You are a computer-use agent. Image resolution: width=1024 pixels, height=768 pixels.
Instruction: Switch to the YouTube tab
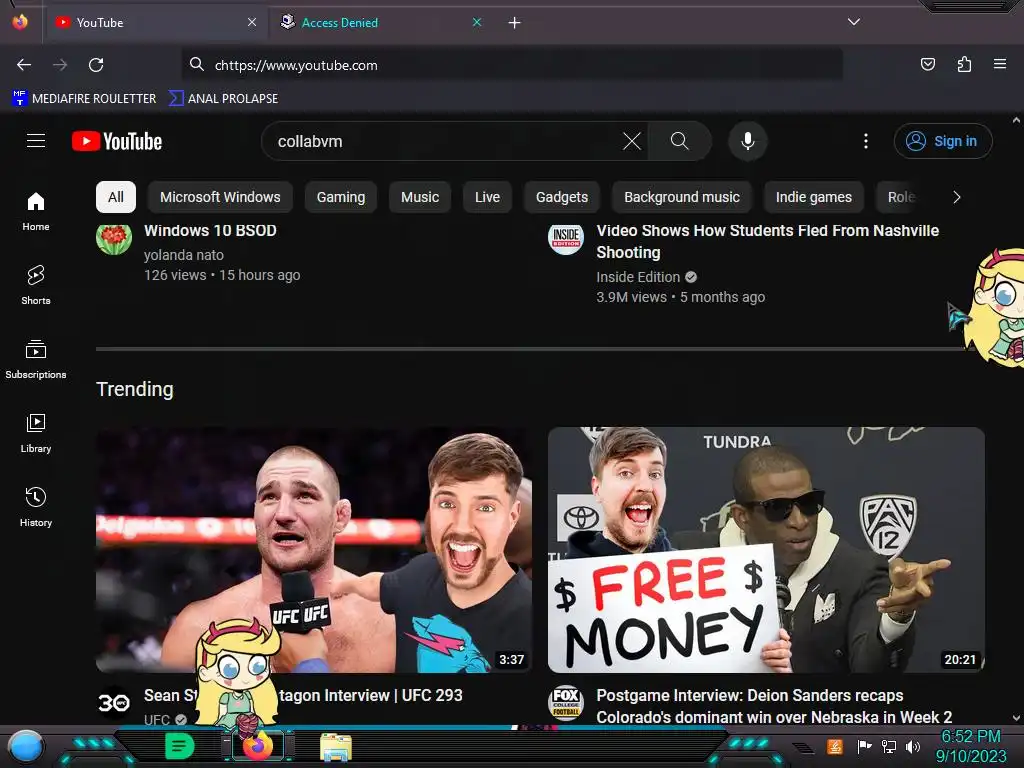155,23
